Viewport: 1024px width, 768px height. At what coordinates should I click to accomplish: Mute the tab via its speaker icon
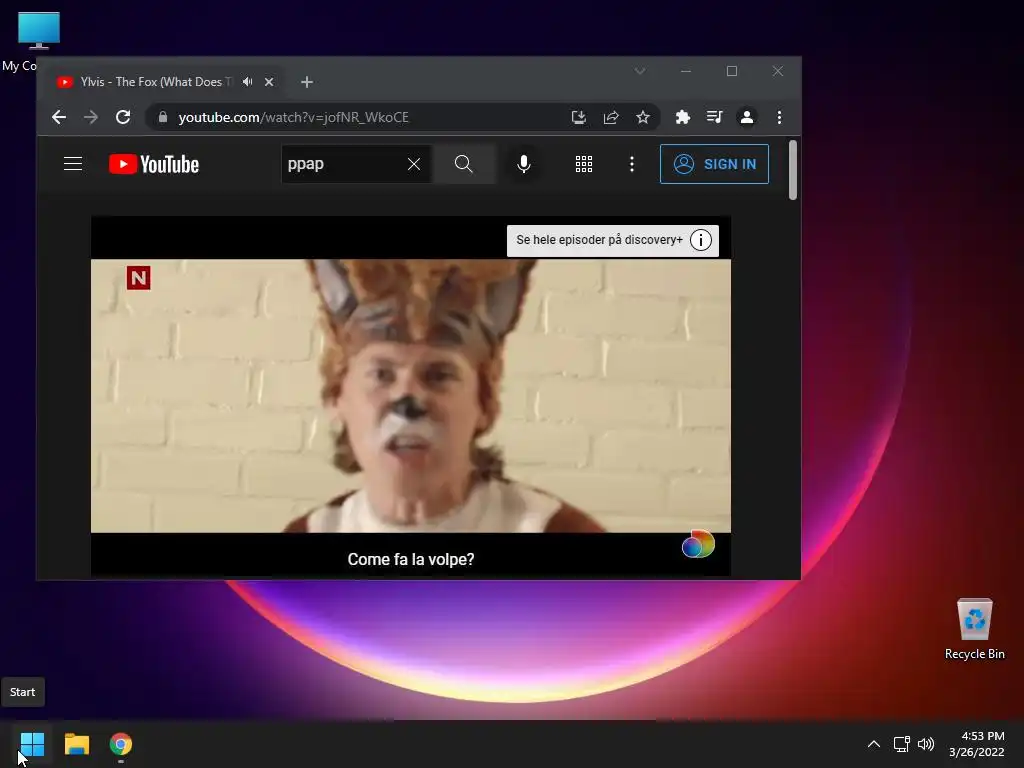coord(248,82)
